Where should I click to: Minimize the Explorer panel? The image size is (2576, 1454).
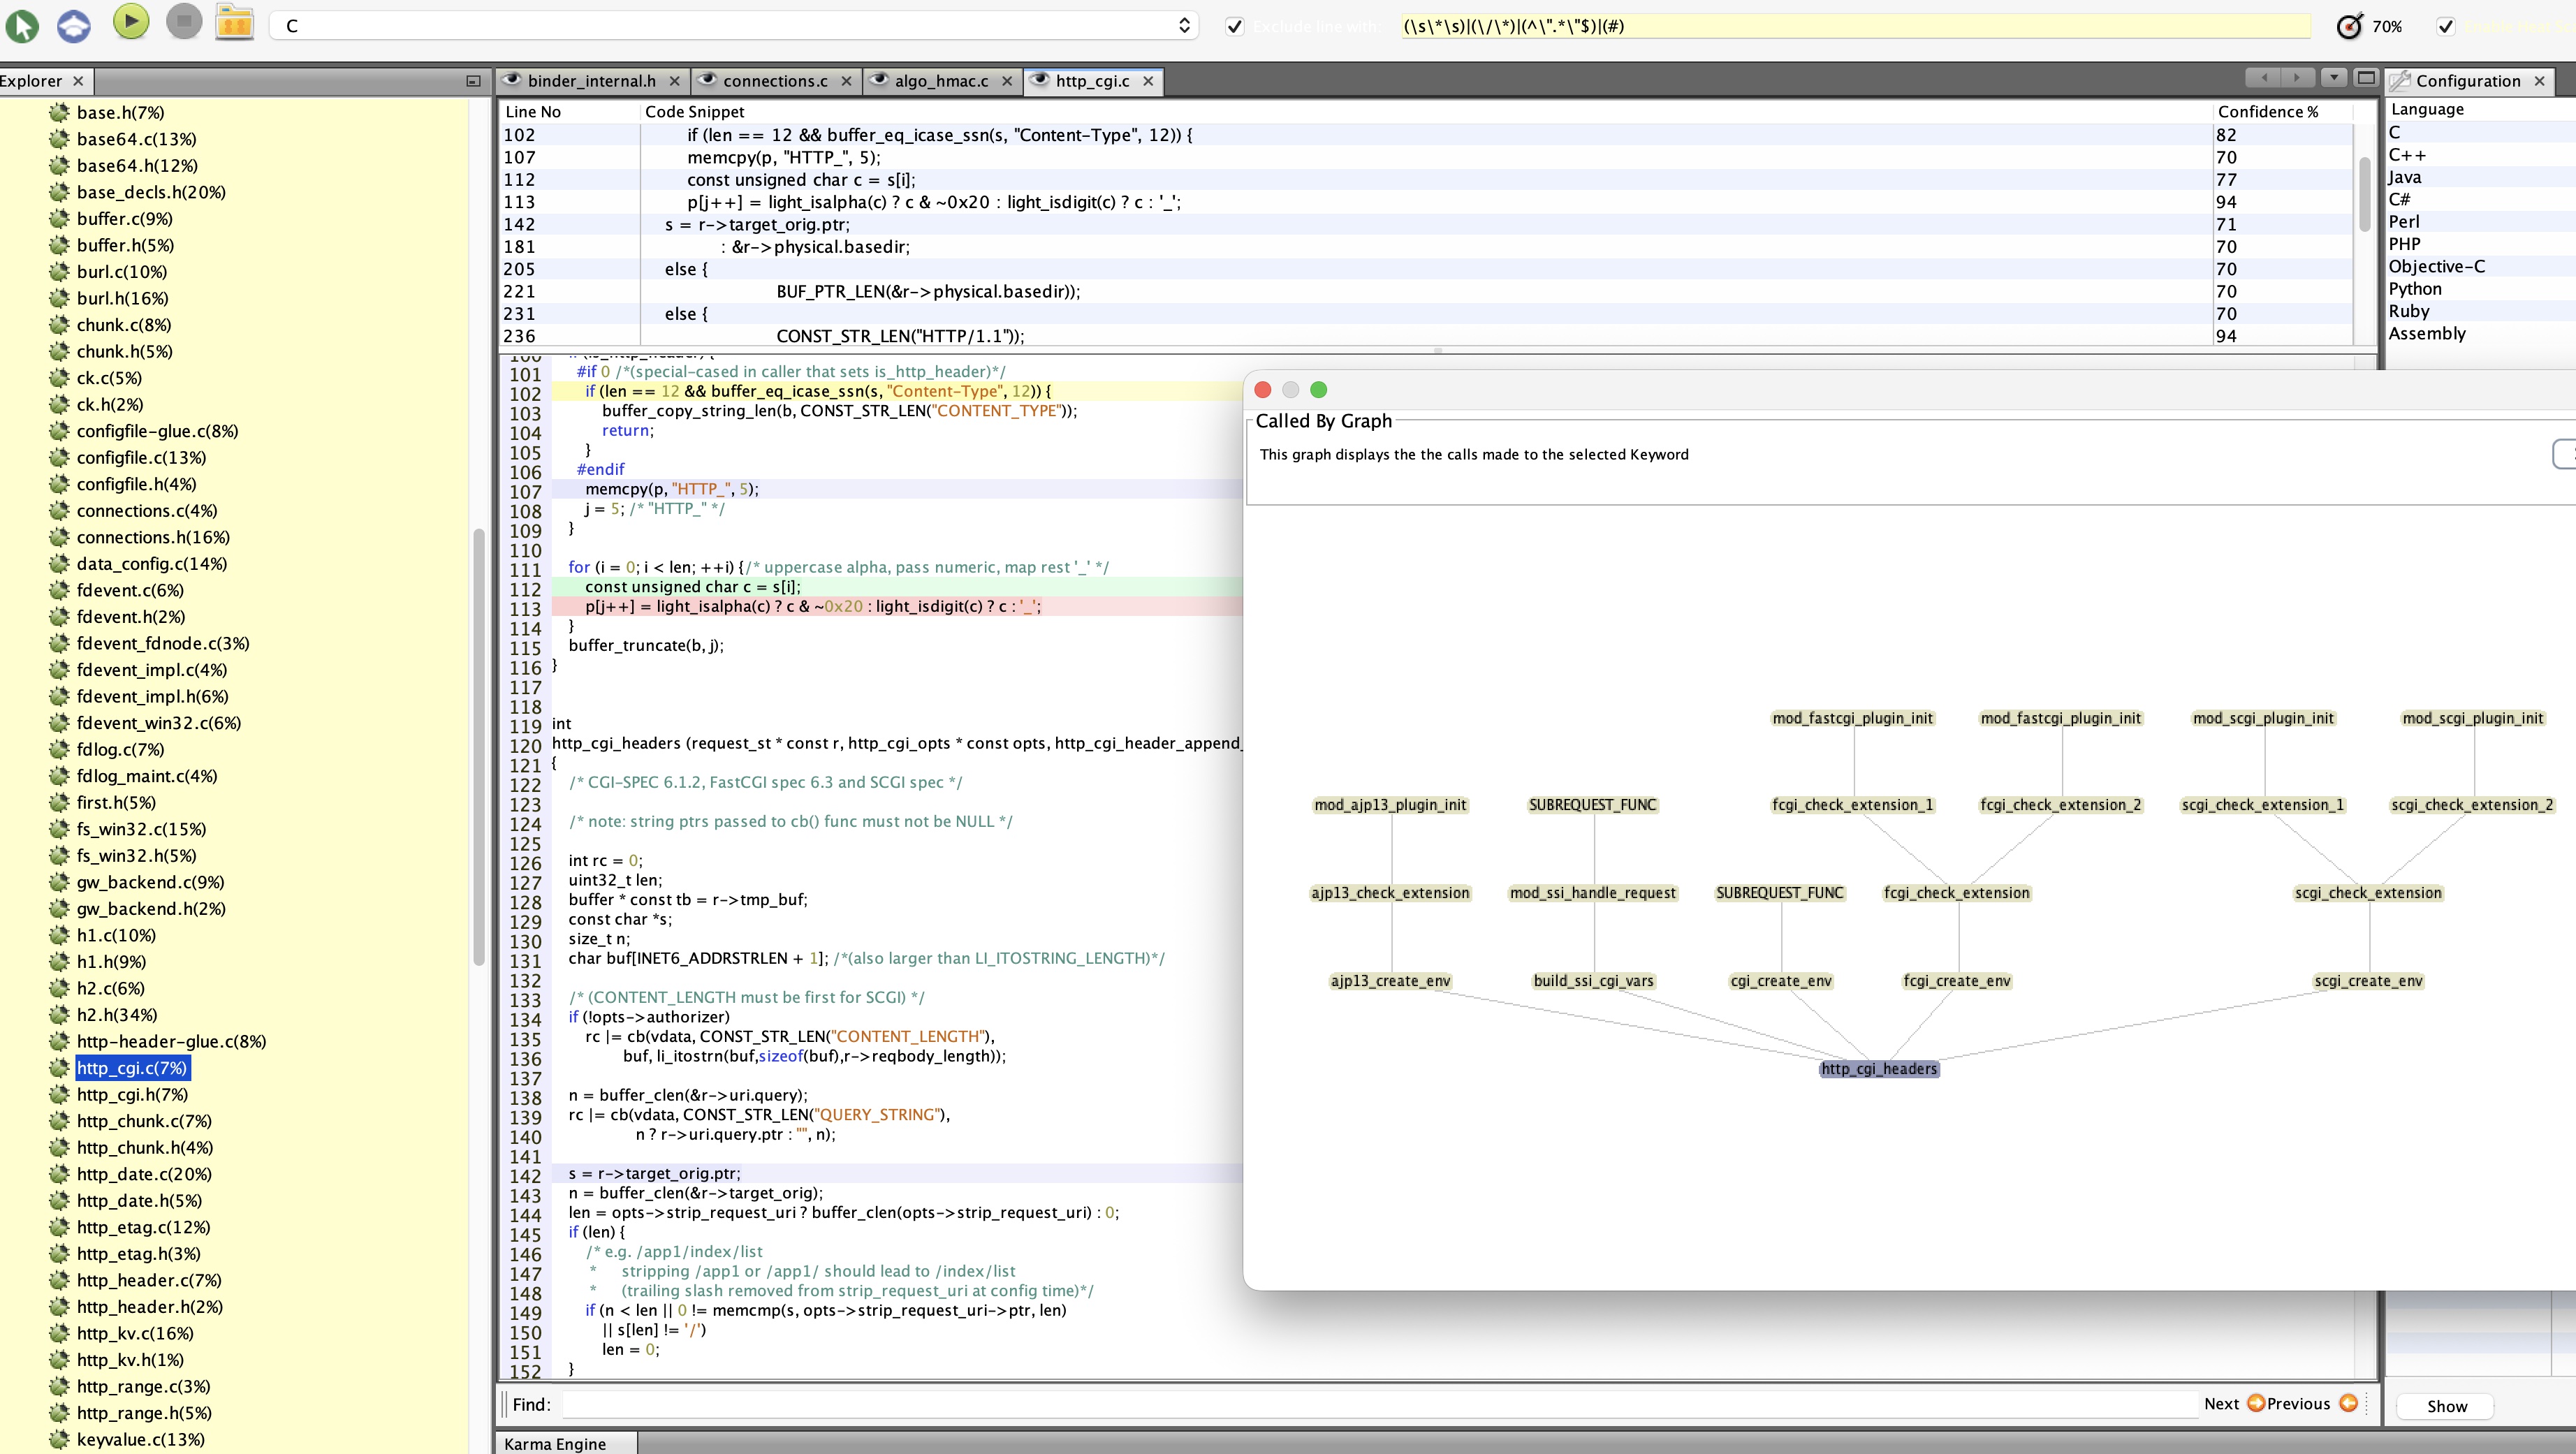click(473, 81)
